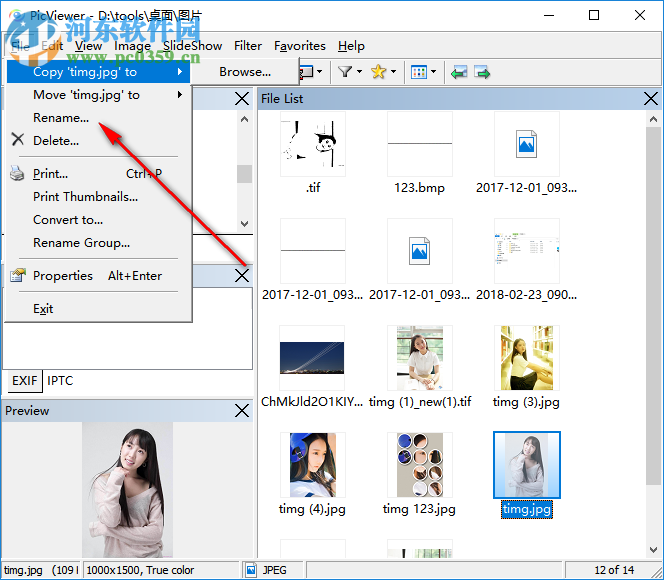Select the timg (1)_new(1).tif thumbnail

point(420,358)
